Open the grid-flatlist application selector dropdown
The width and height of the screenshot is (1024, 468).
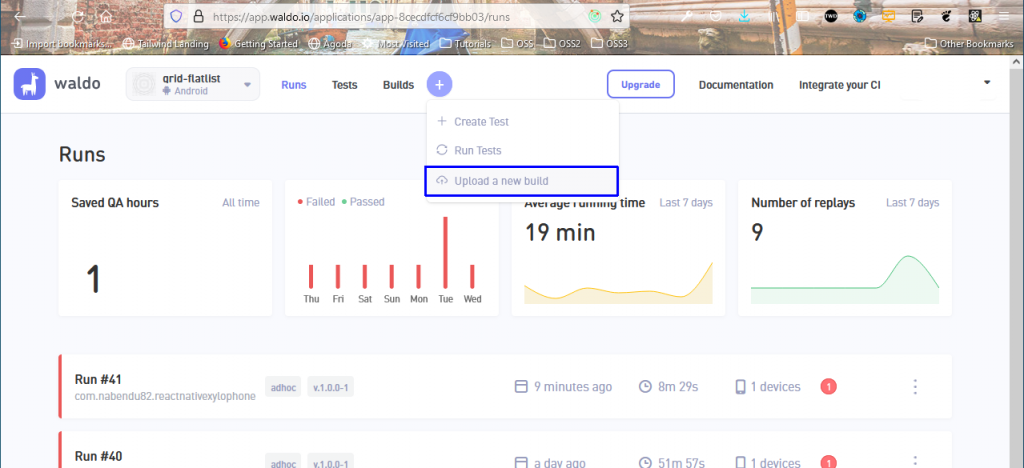tap(193, 84)
